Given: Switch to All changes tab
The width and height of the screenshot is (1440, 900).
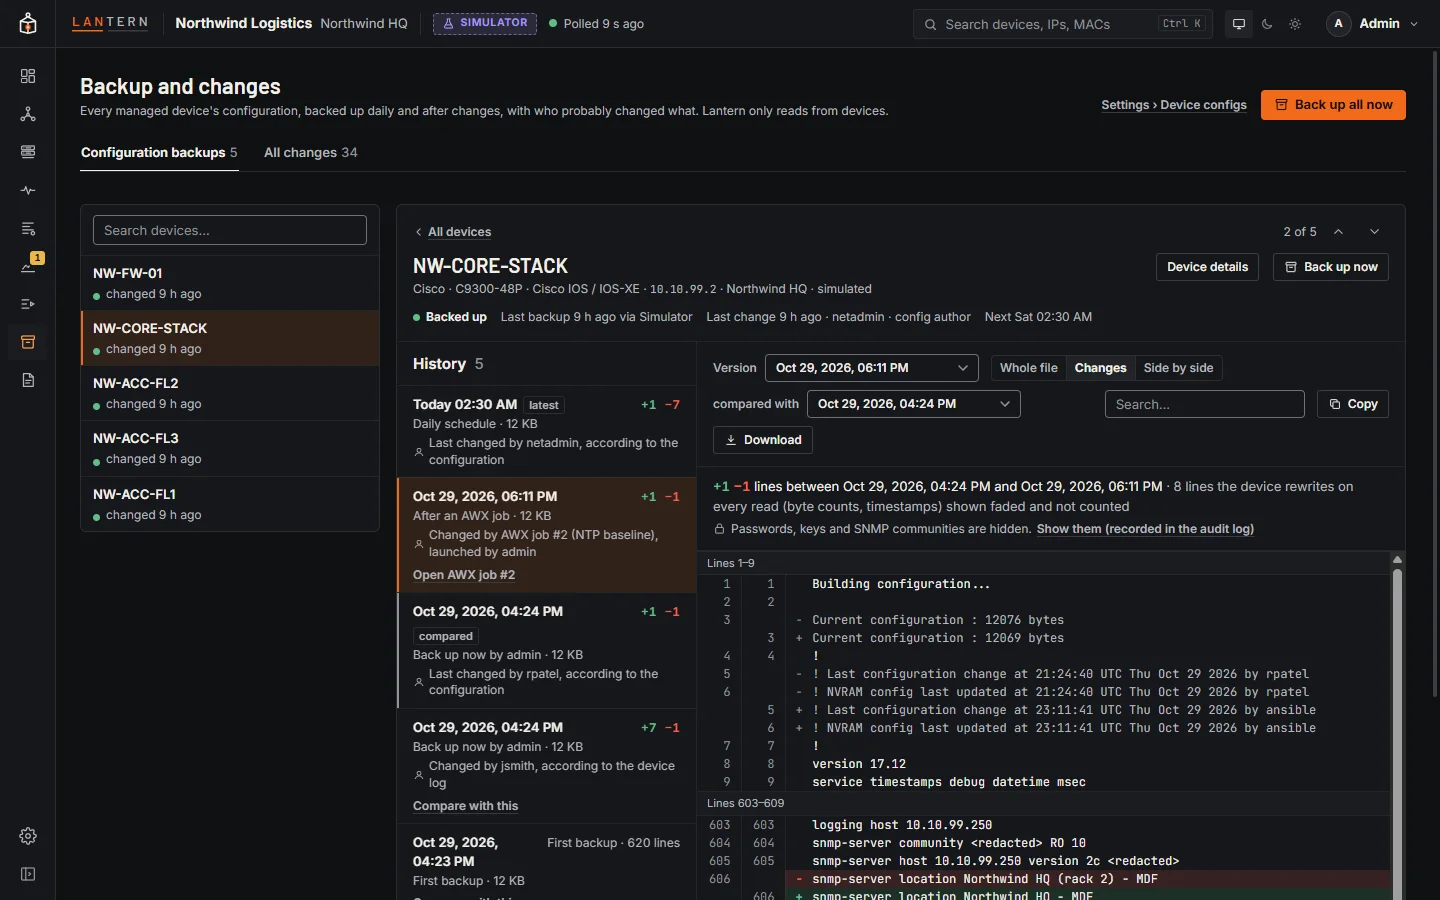Looking at the screenshot, I should [x=310, y=153].
